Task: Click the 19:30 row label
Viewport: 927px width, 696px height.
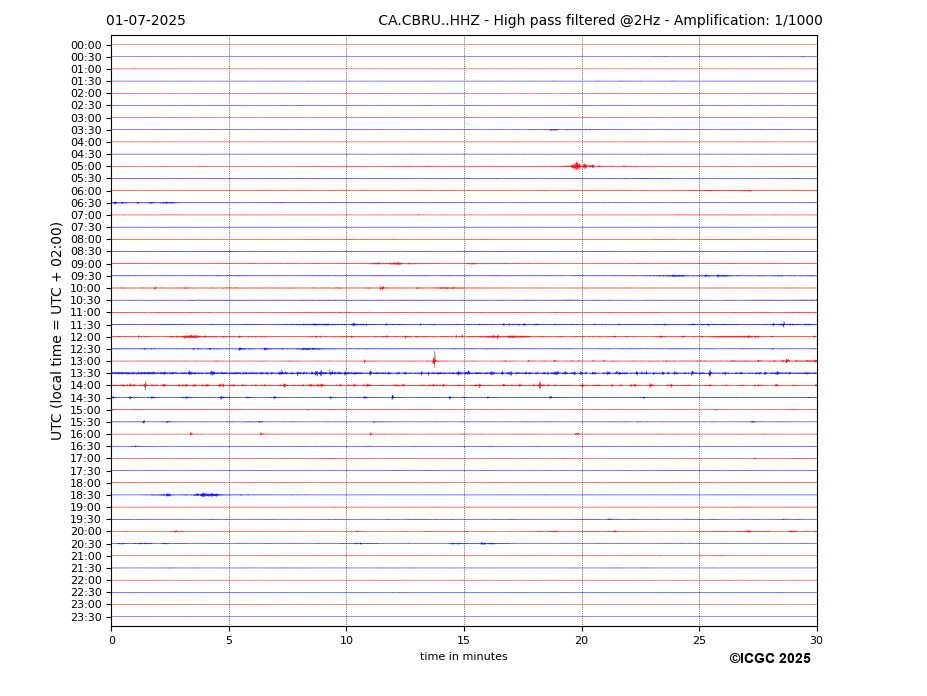Action: click(x=86, y=520)
